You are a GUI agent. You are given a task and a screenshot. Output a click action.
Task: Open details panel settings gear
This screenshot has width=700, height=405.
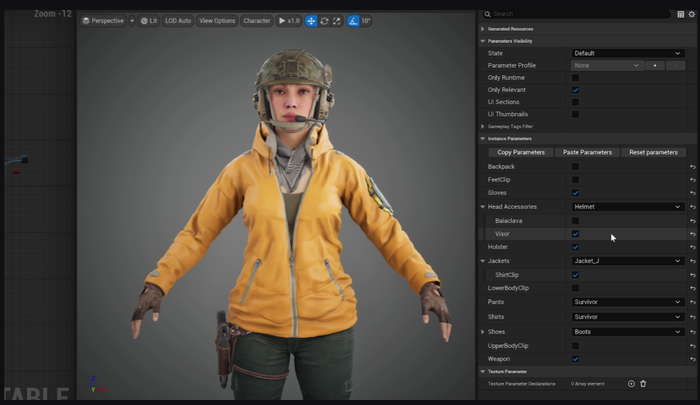point(693,14)
